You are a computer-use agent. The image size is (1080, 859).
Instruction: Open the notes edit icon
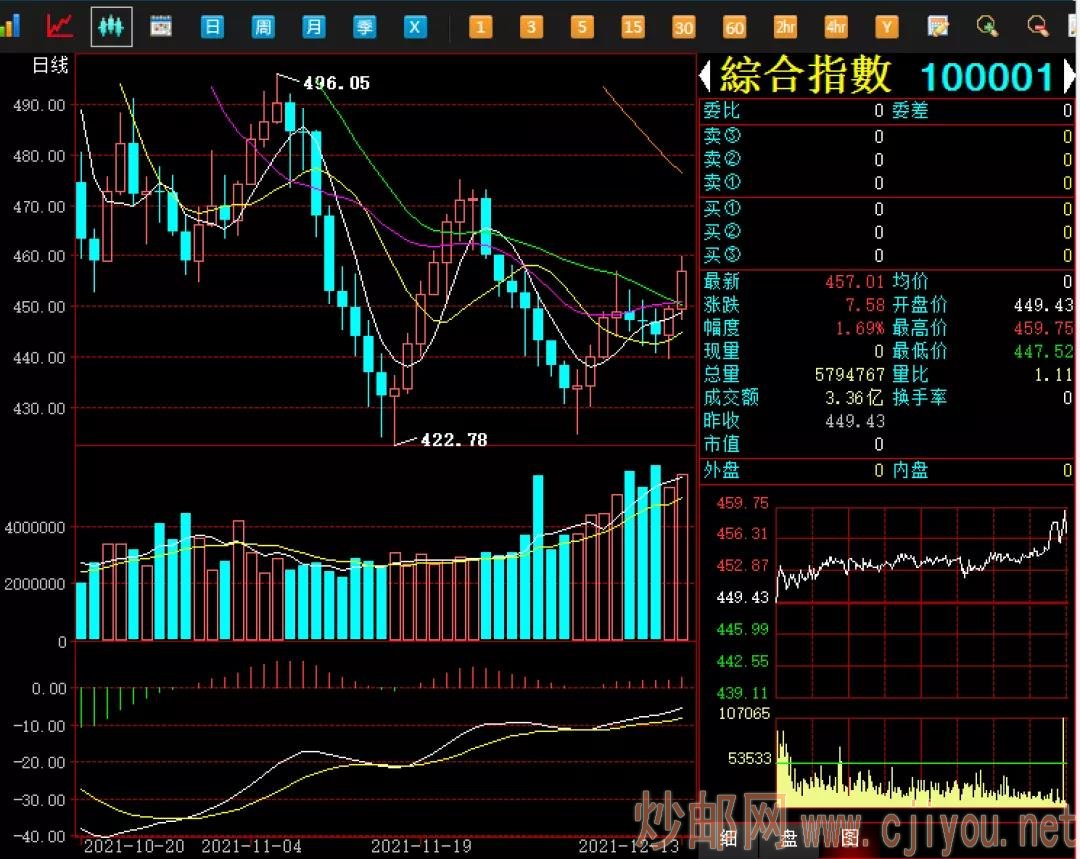[x=937, y=27]
